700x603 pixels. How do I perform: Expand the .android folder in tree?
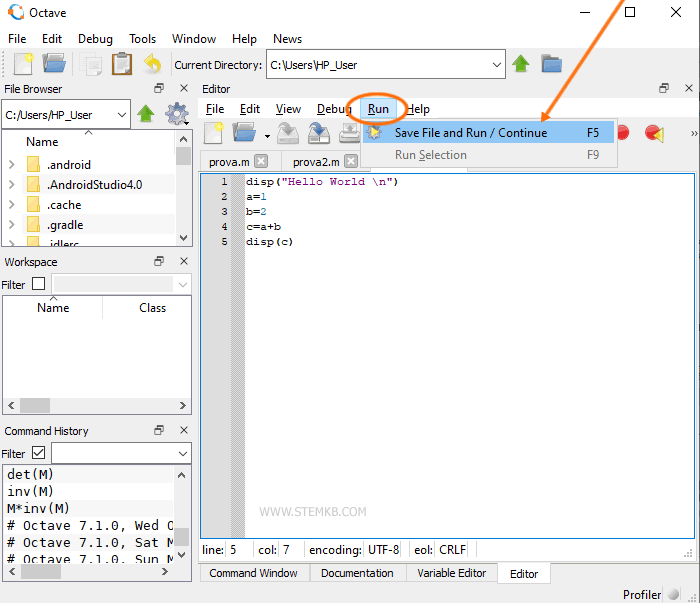tap(11, 165)
